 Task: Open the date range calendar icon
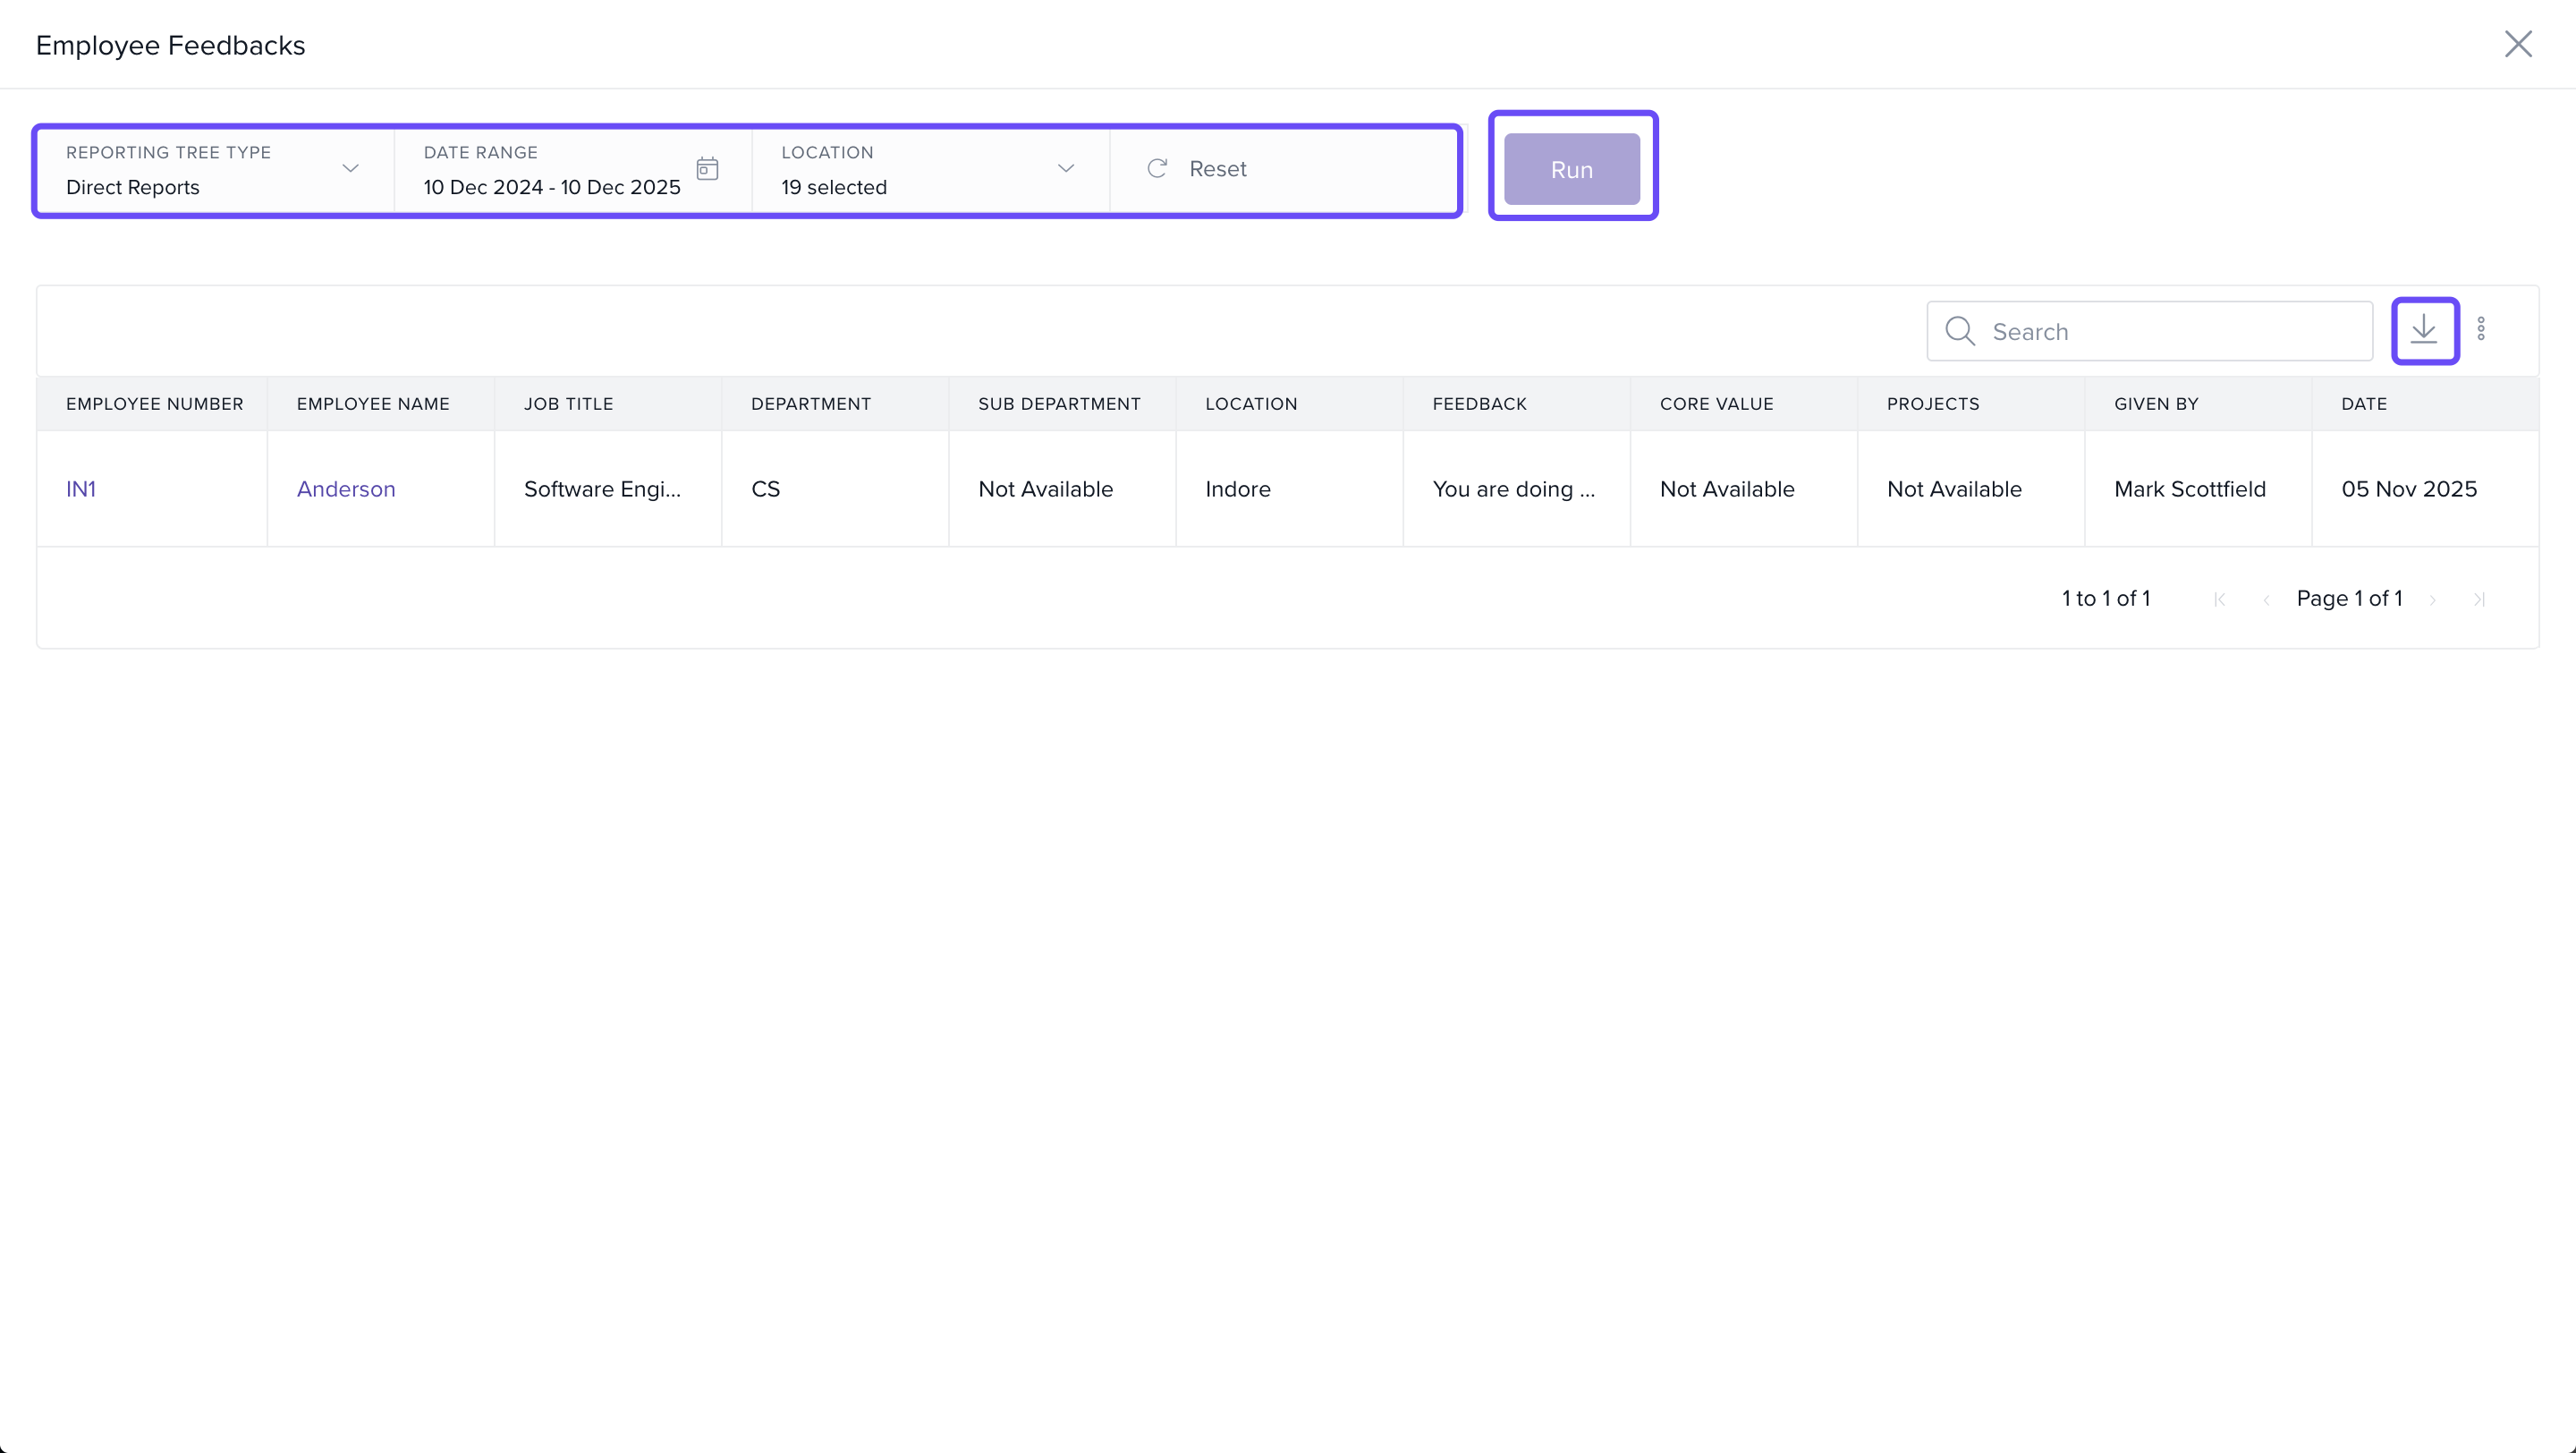point(707,168)
